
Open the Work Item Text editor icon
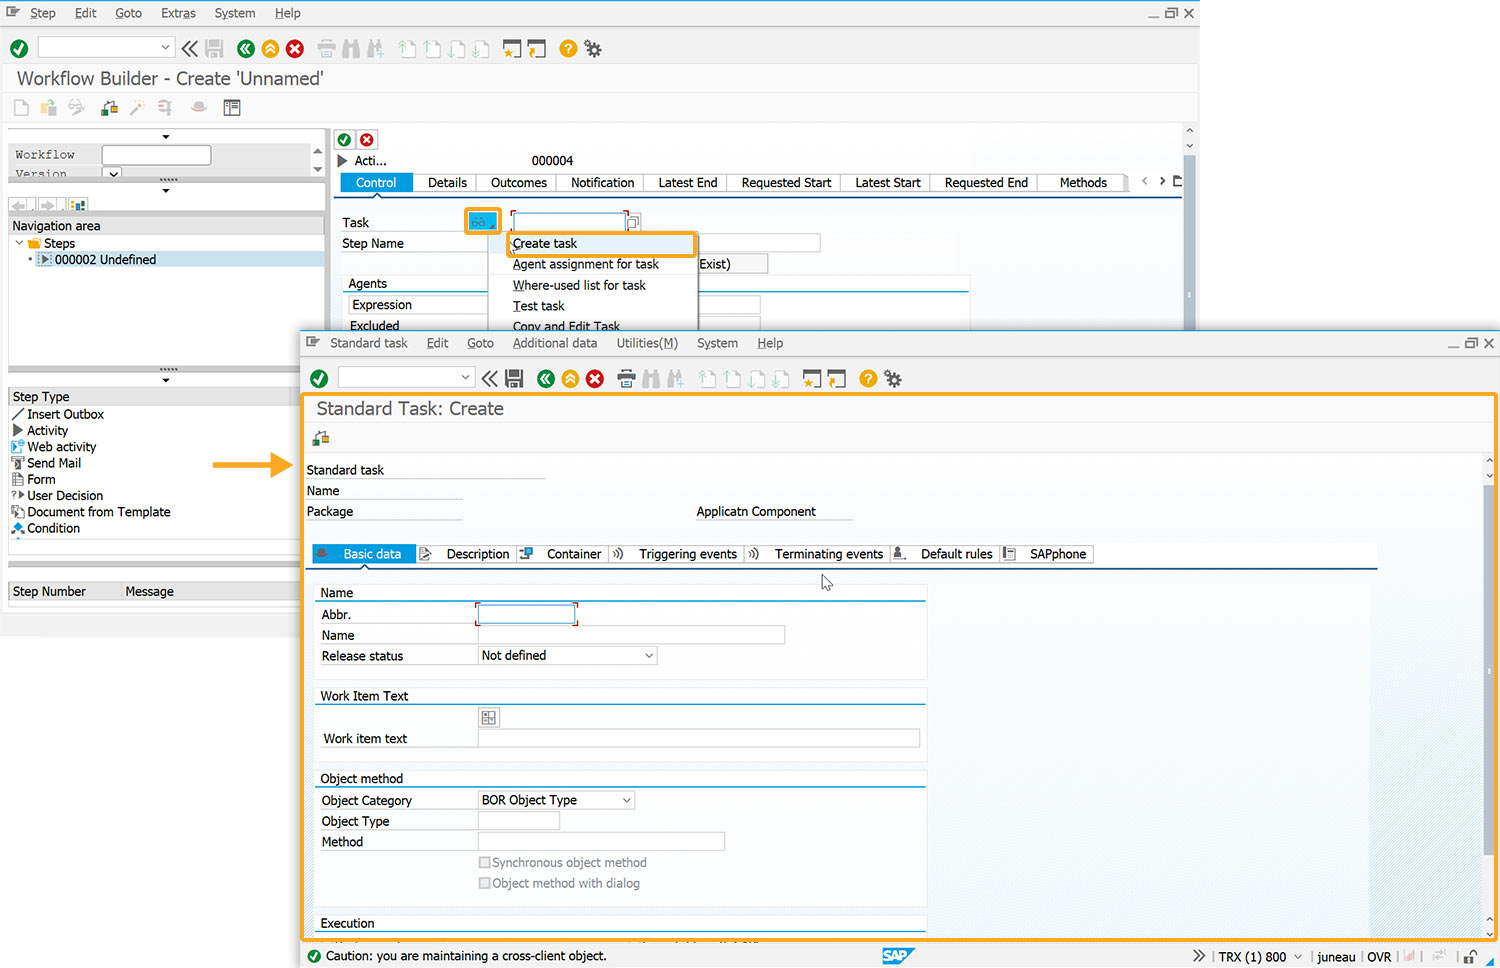(x=488, y=718)
